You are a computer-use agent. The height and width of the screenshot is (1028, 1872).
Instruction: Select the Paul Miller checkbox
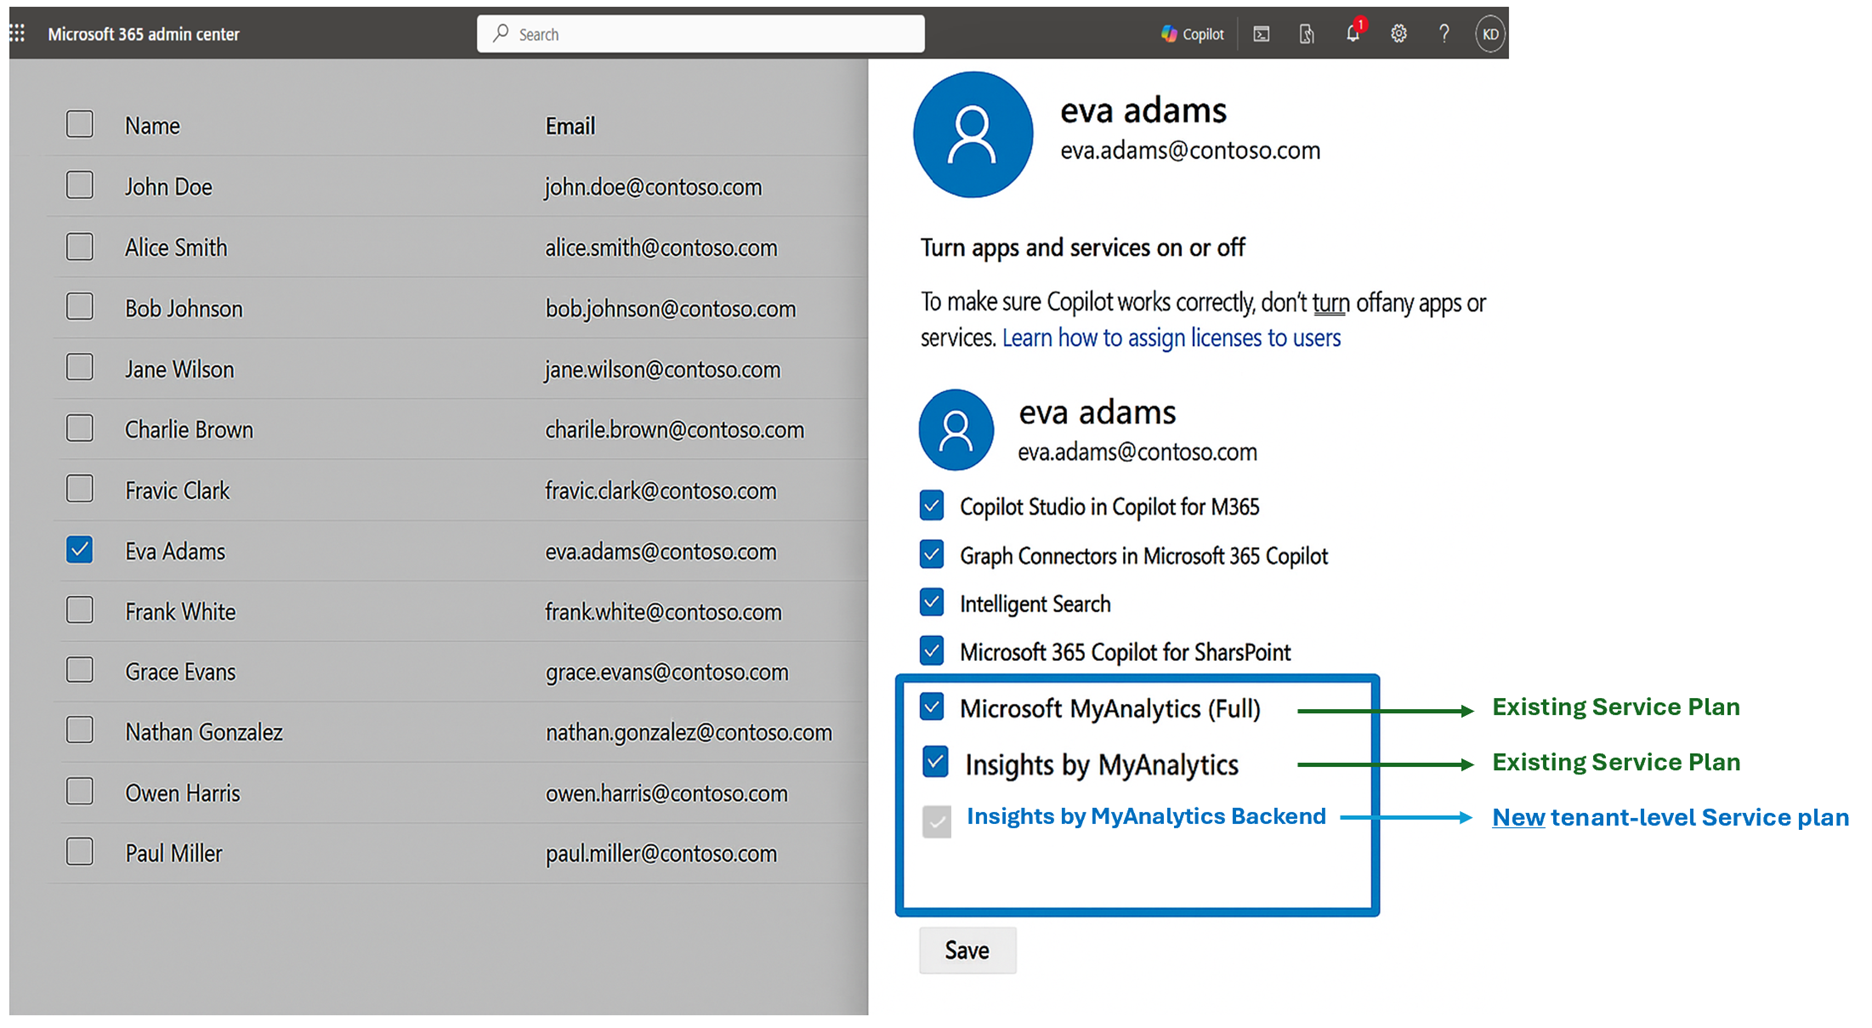pyautogui.click(x=80, y=851)
